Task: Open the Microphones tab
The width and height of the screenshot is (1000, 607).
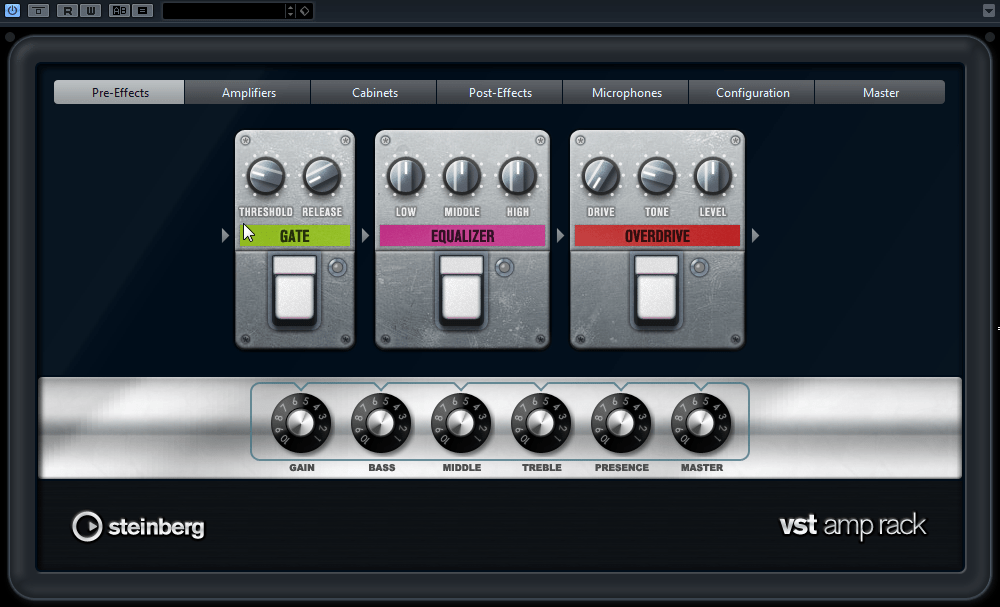Action: coord(626,92)
